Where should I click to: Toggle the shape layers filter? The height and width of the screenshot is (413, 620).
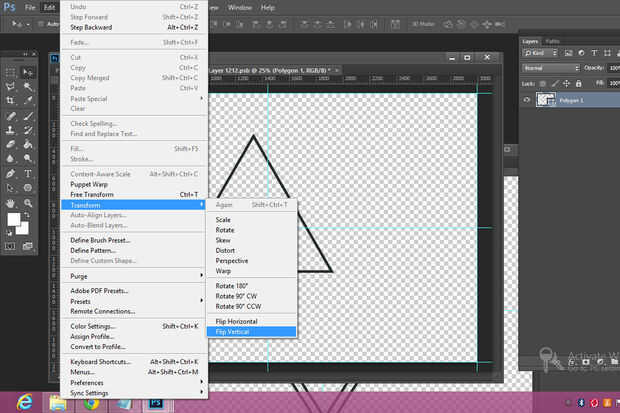[607, 53]
